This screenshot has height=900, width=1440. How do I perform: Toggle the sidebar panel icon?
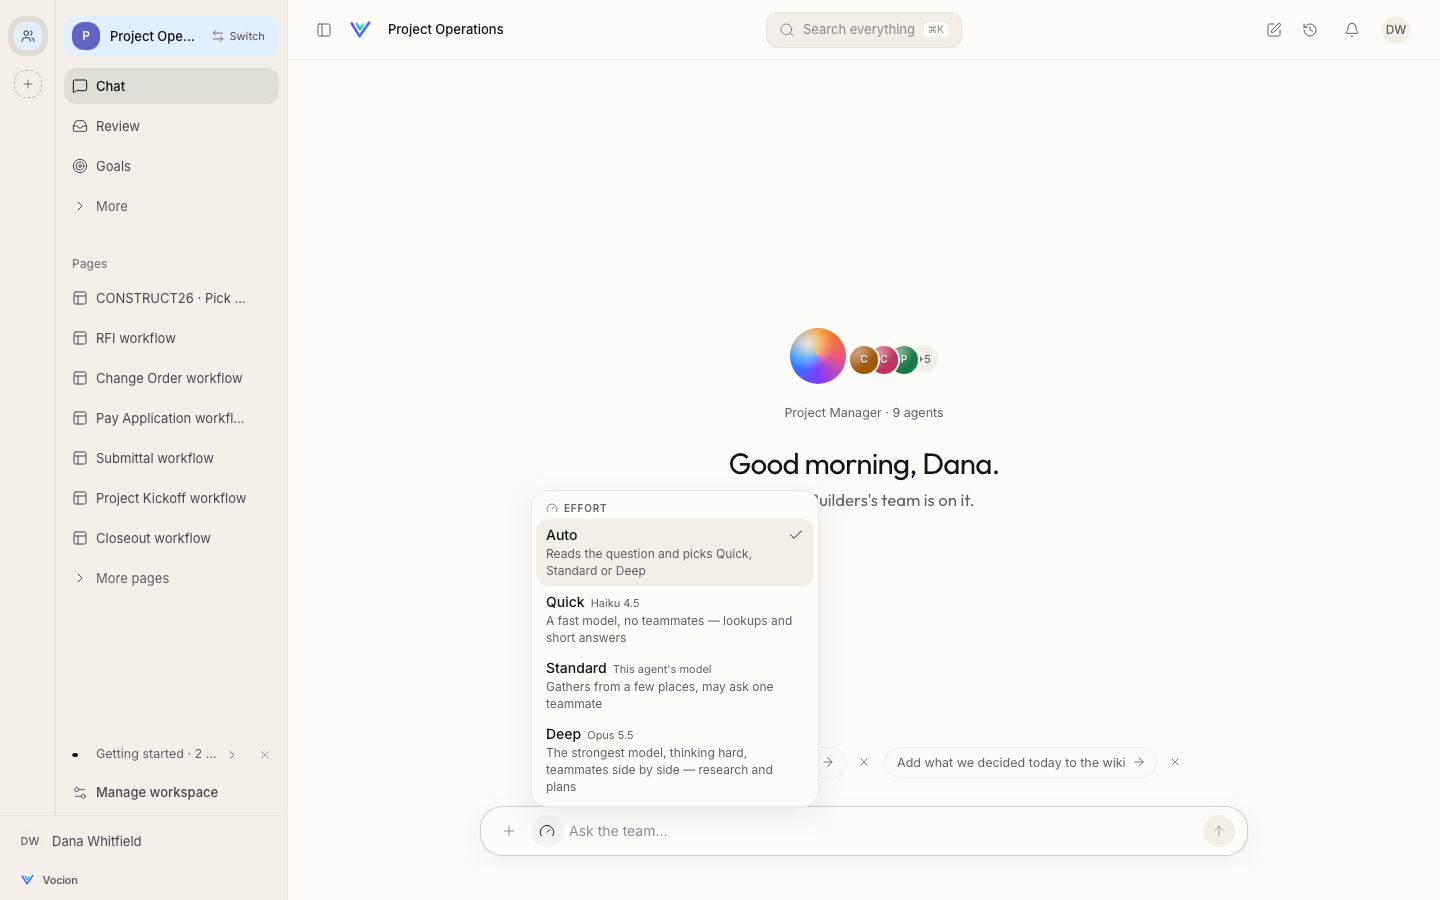click(x=324, y=30)
